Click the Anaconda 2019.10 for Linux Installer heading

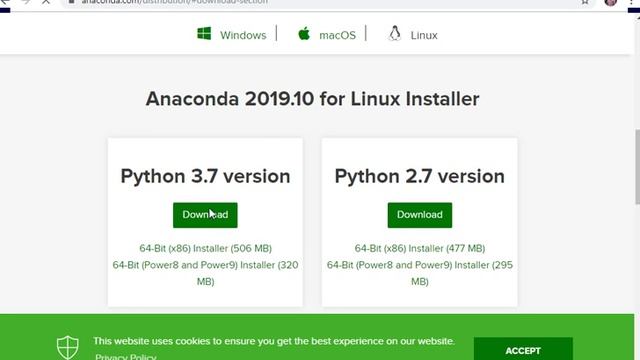(x=313, y=99)
